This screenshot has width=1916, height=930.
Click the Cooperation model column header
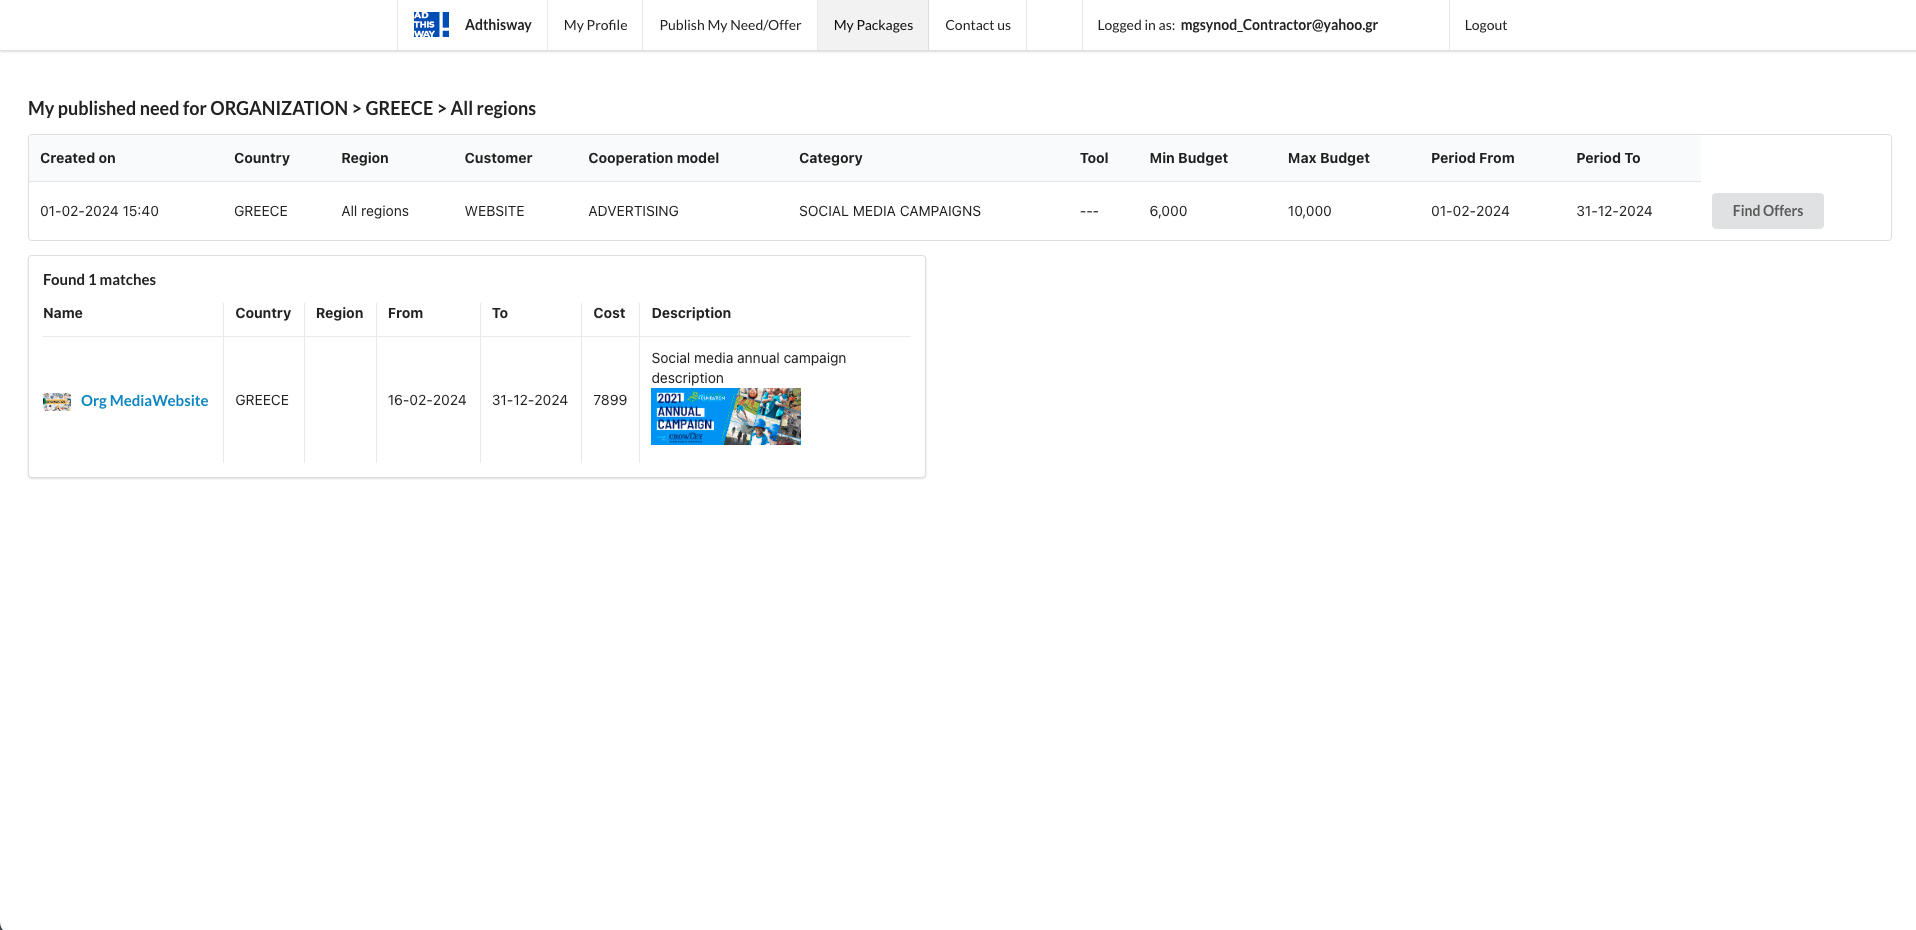pyautogui.click(x=653, y=158)
